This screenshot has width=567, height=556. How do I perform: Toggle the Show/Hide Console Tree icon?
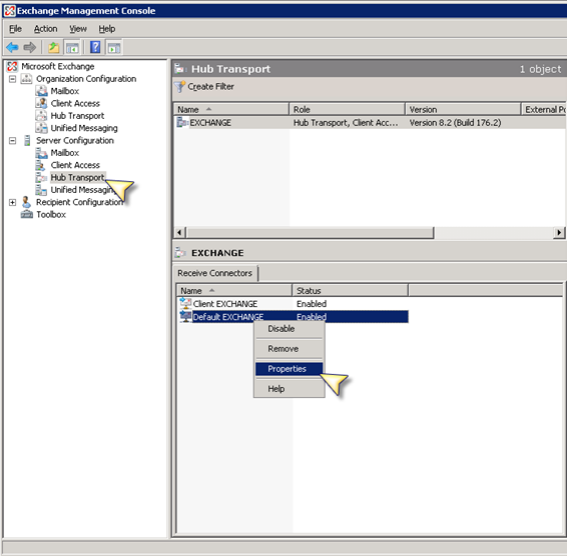[x=72, y=47]
